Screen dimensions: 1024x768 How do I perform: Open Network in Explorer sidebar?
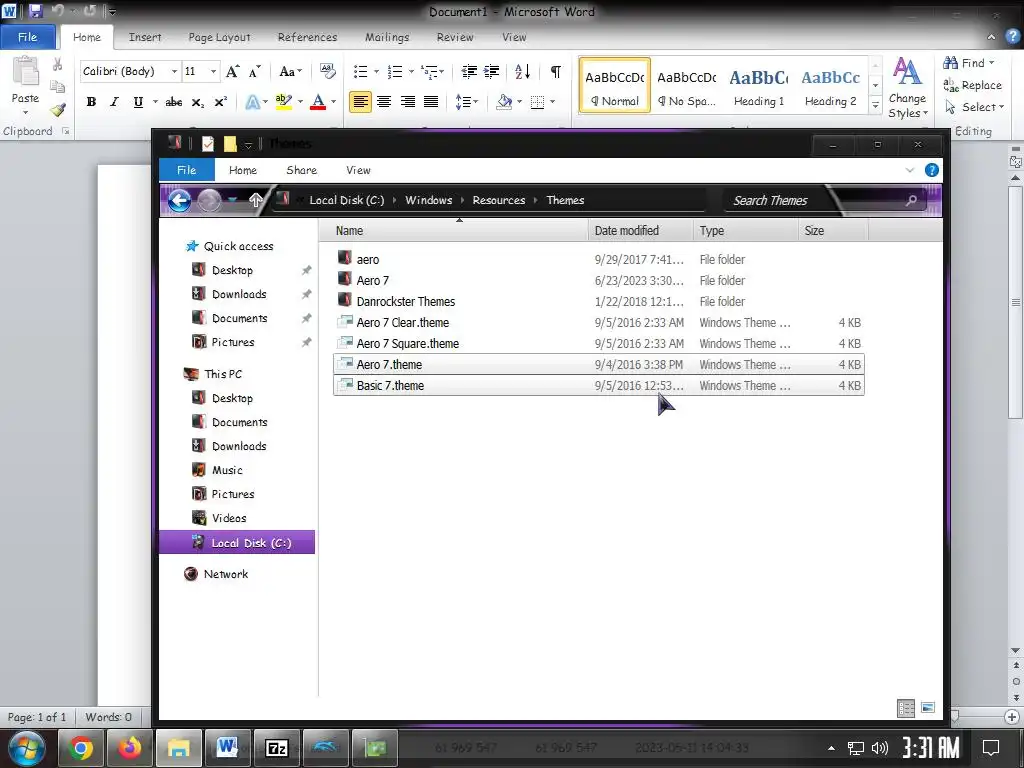[225, 574]
